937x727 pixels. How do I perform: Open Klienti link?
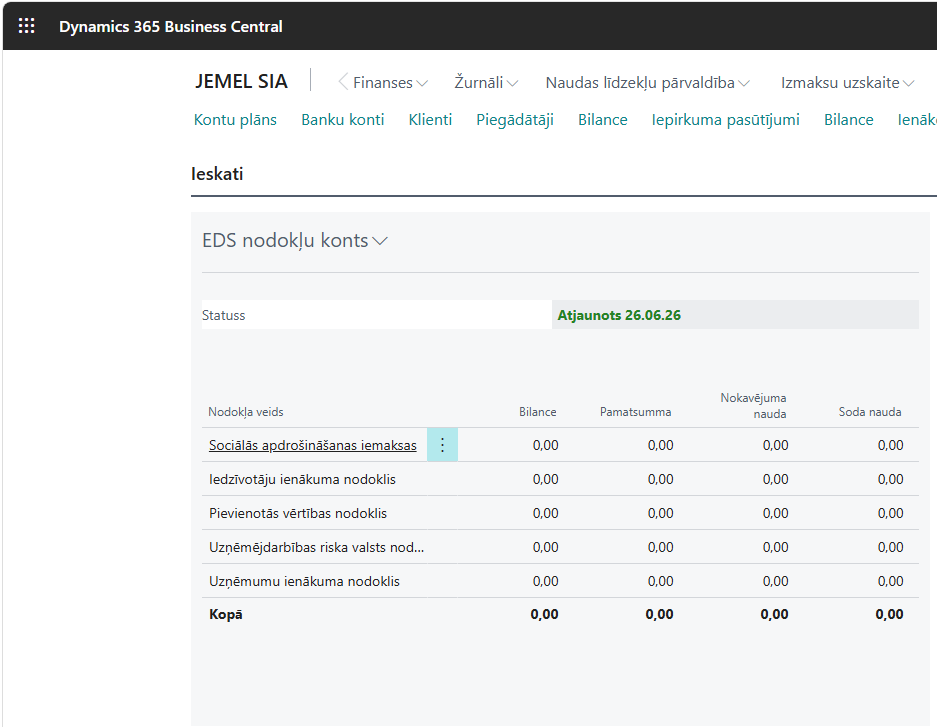click(430, 119)
